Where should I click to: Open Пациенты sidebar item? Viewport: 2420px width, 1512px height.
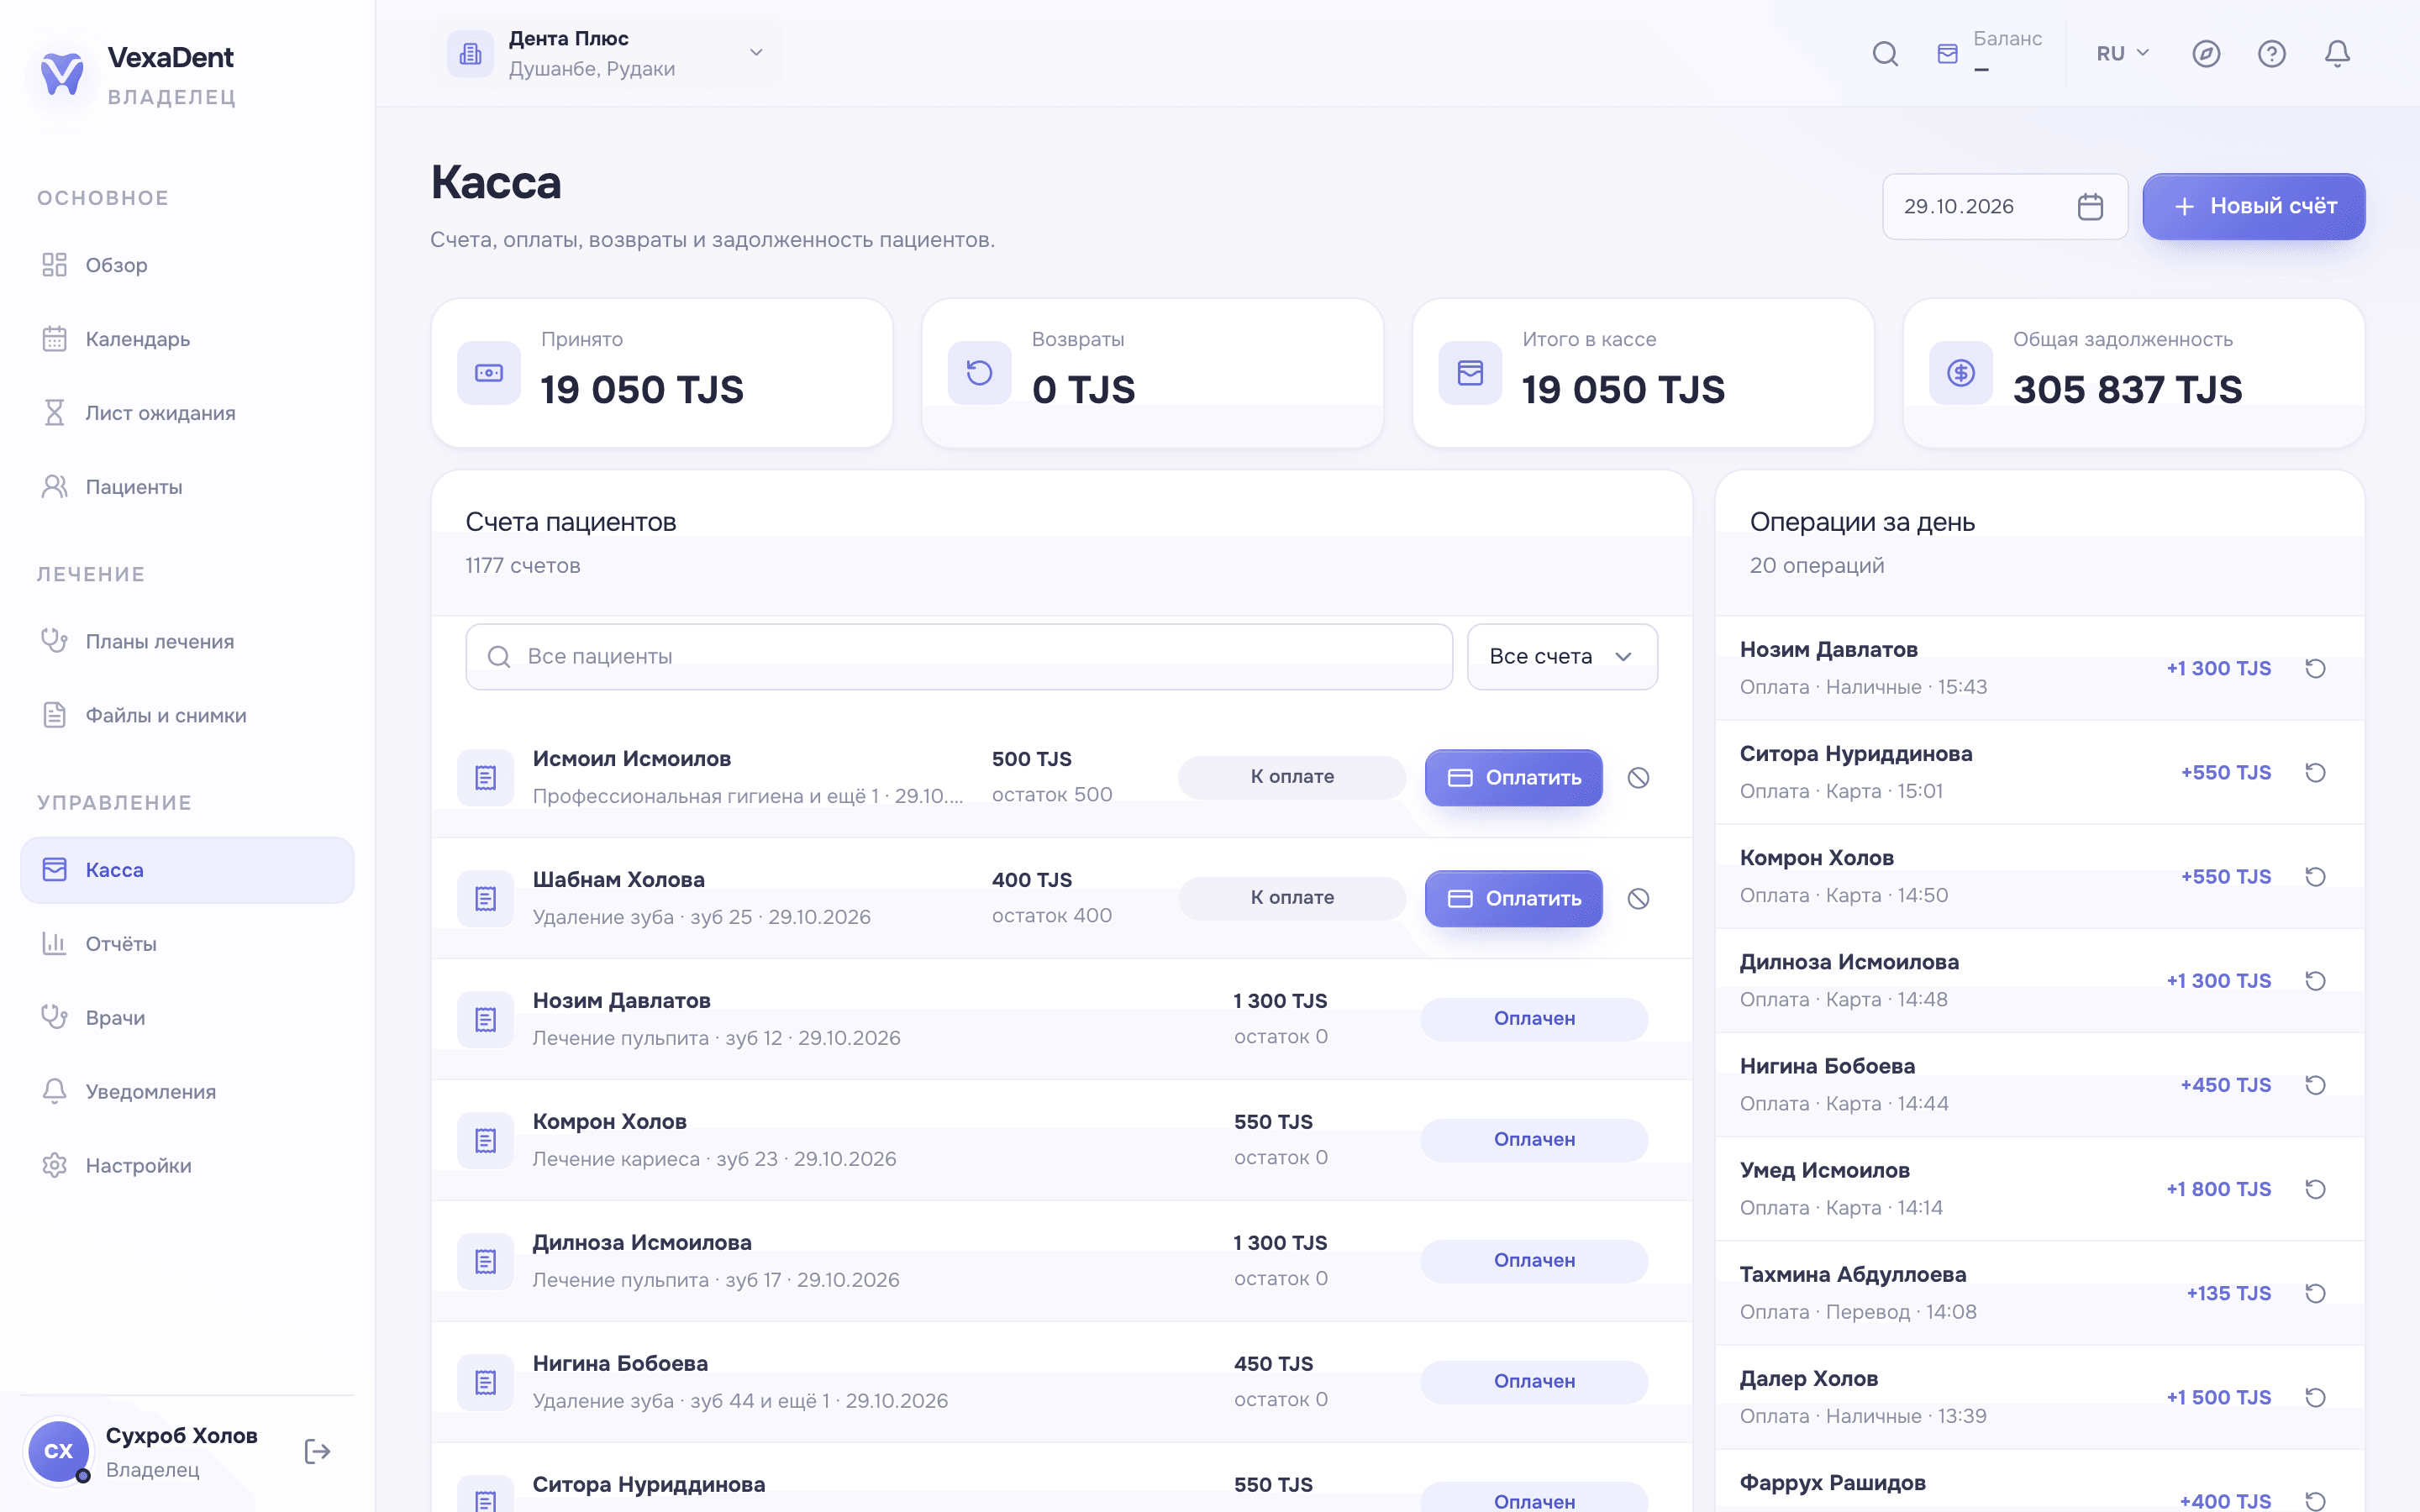click(x=187, y=487)
